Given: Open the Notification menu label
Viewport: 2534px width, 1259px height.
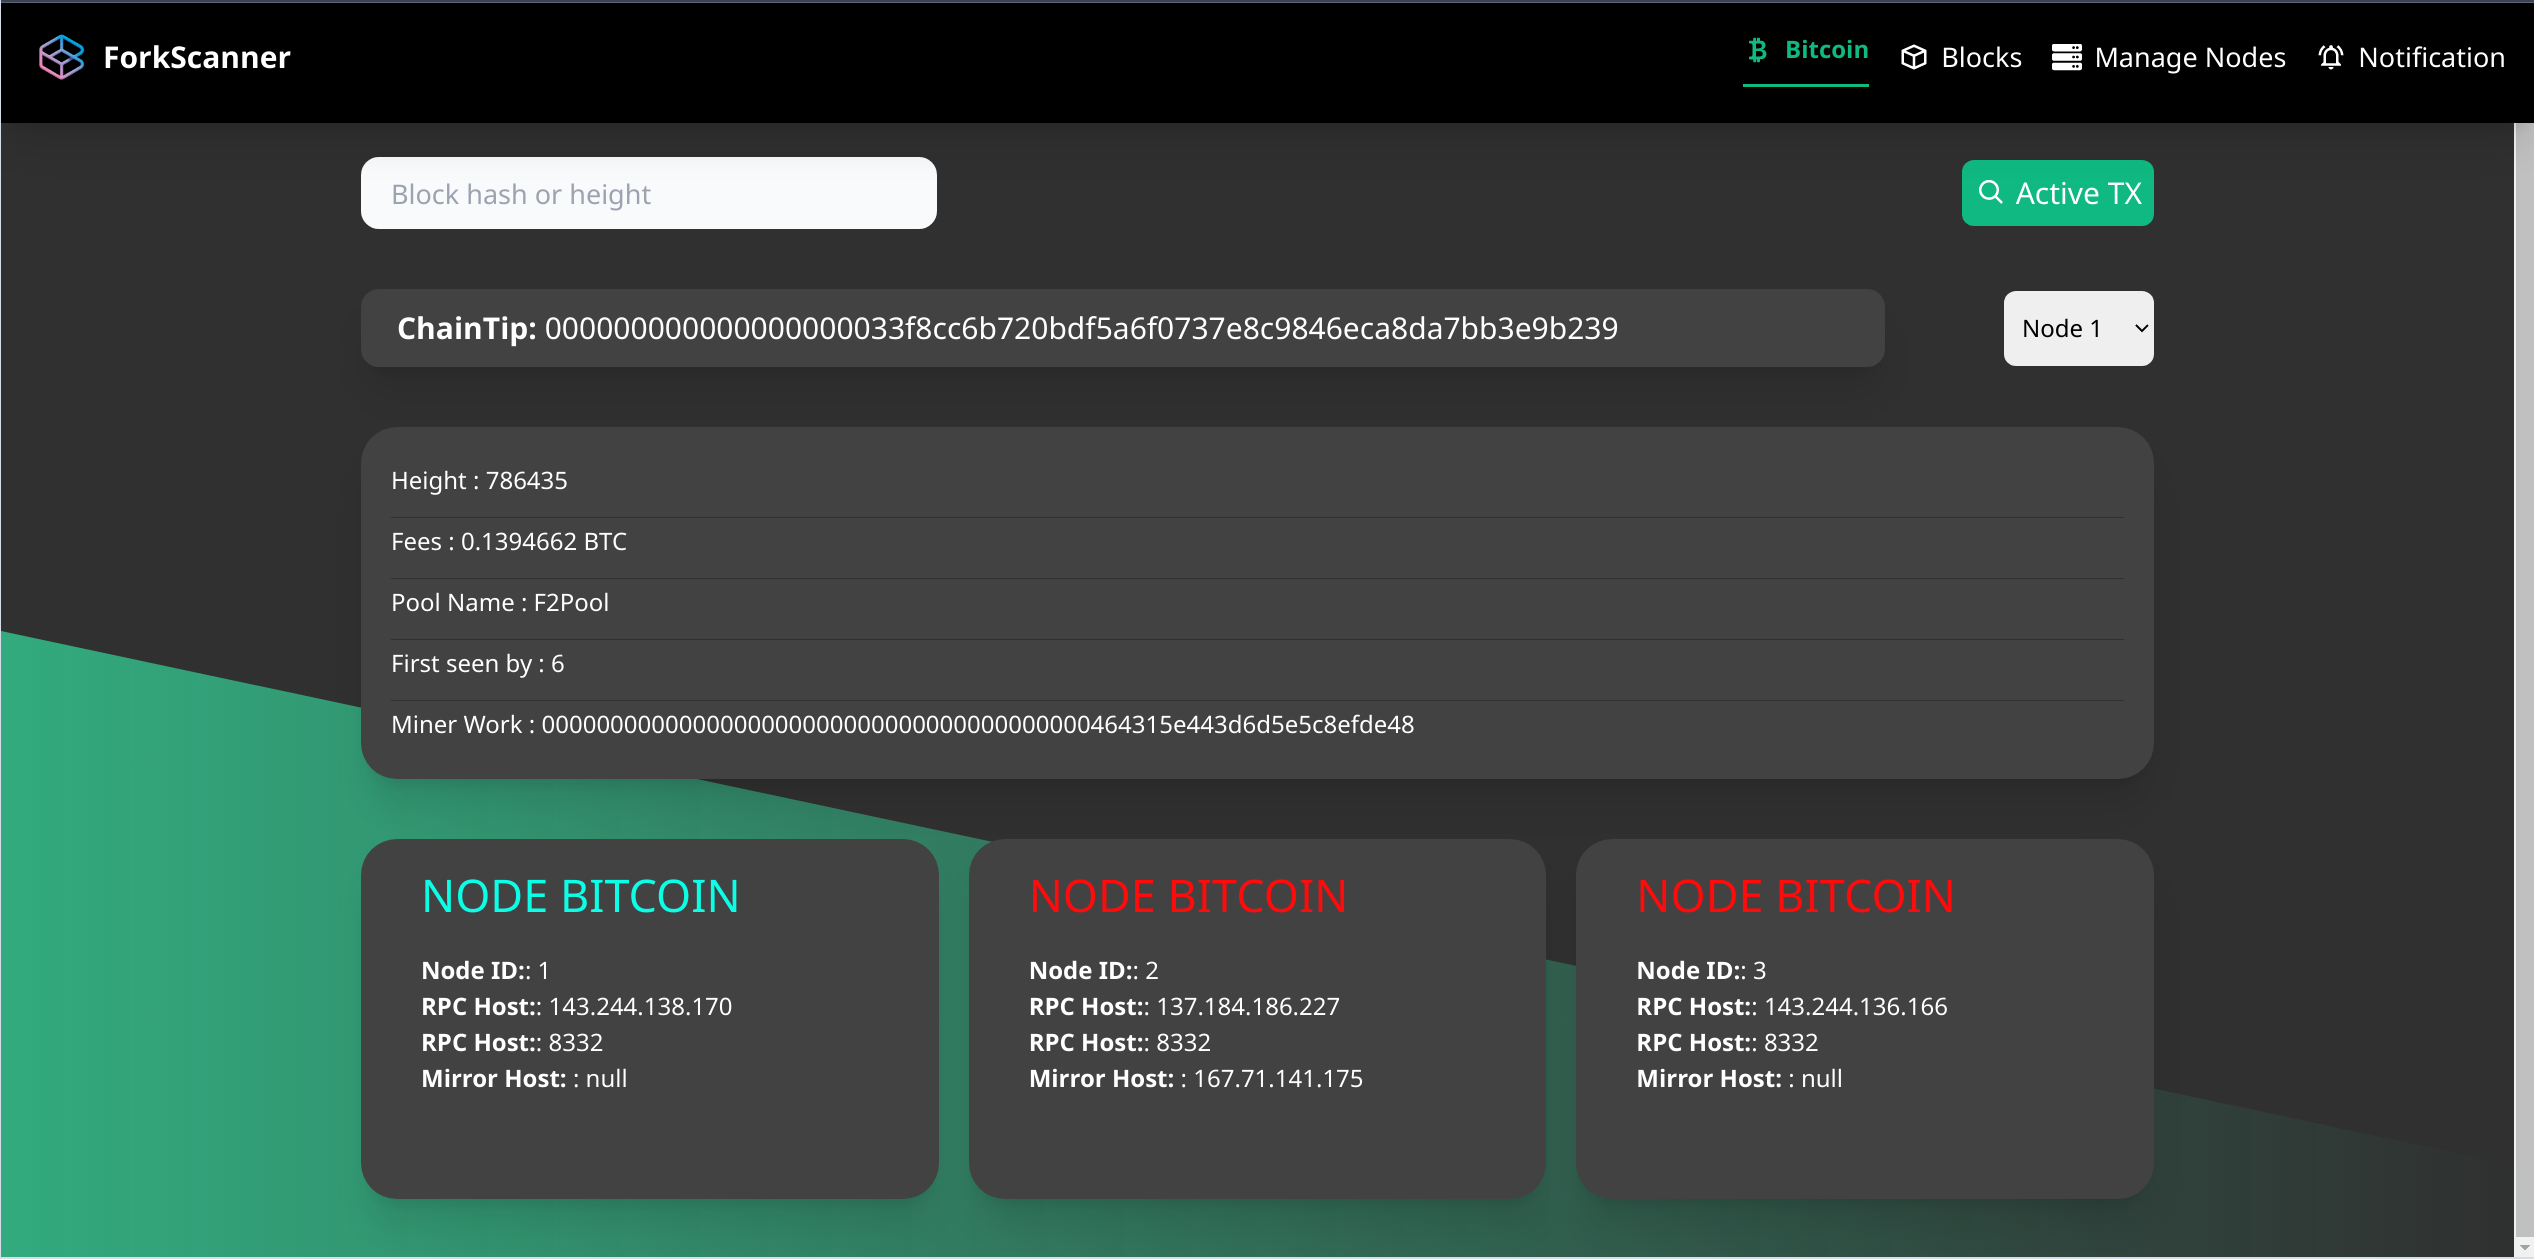Looking at the screenshot, I should click(x=2430, y=58).
